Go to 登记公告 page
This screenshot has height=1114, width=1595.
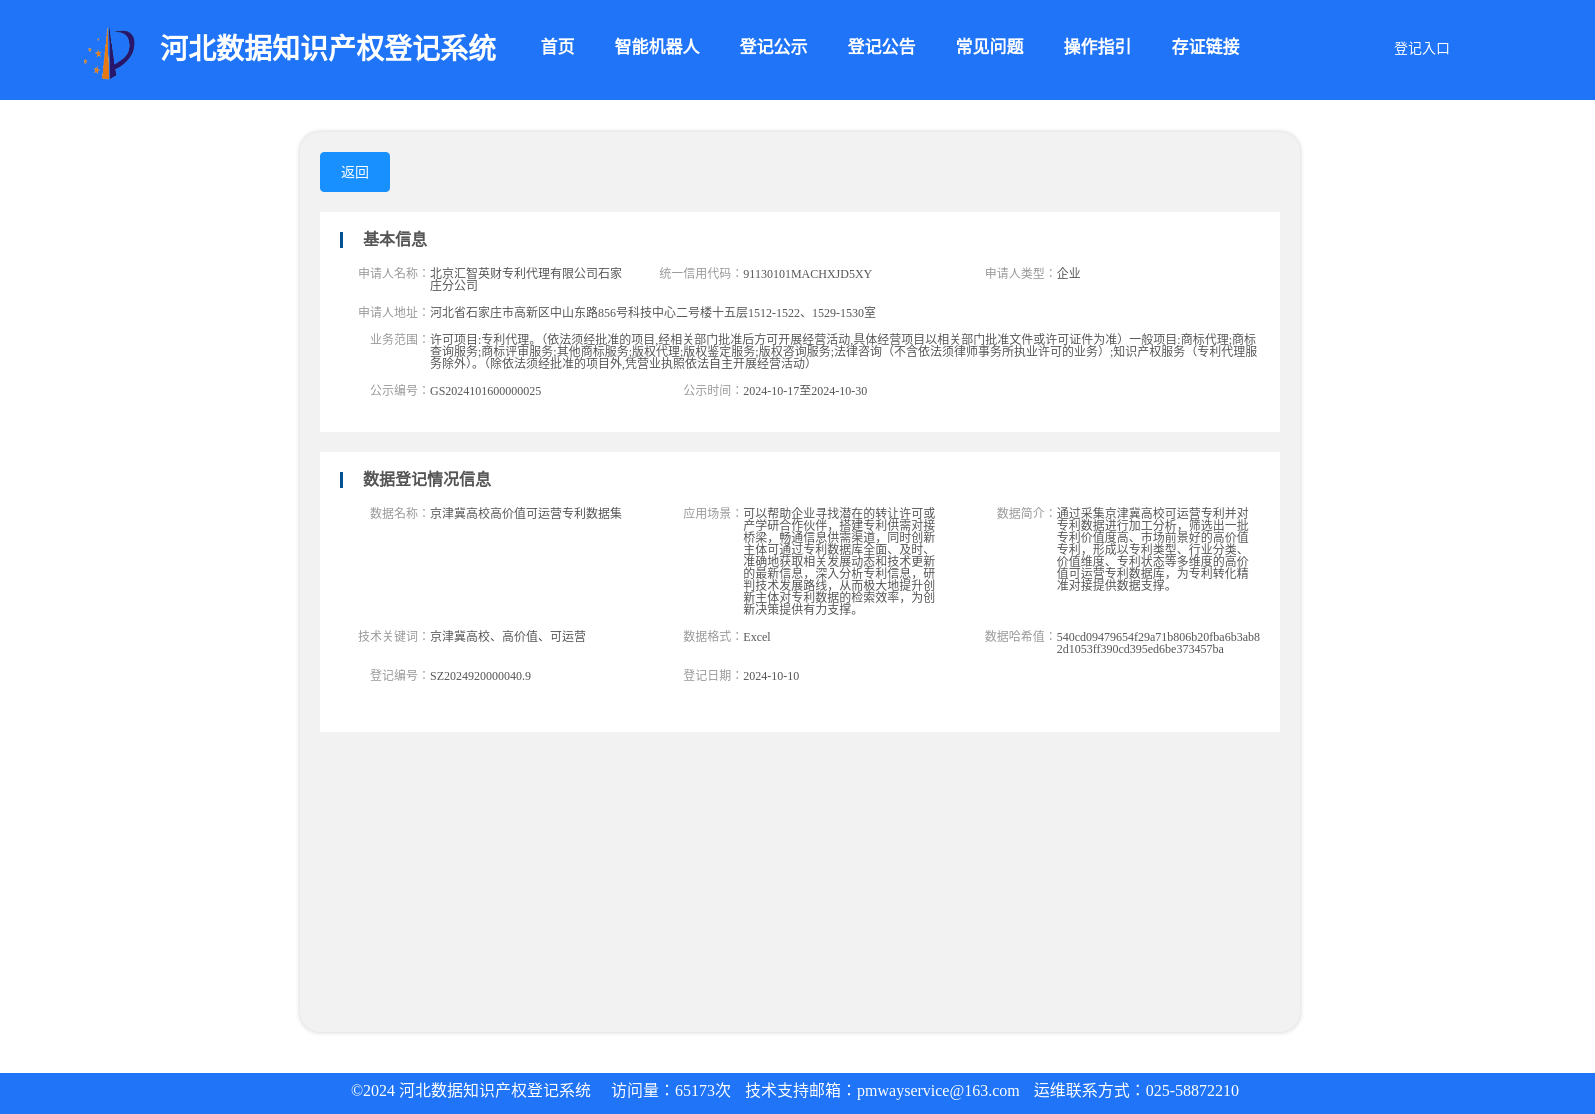click(x=881, y=47)
